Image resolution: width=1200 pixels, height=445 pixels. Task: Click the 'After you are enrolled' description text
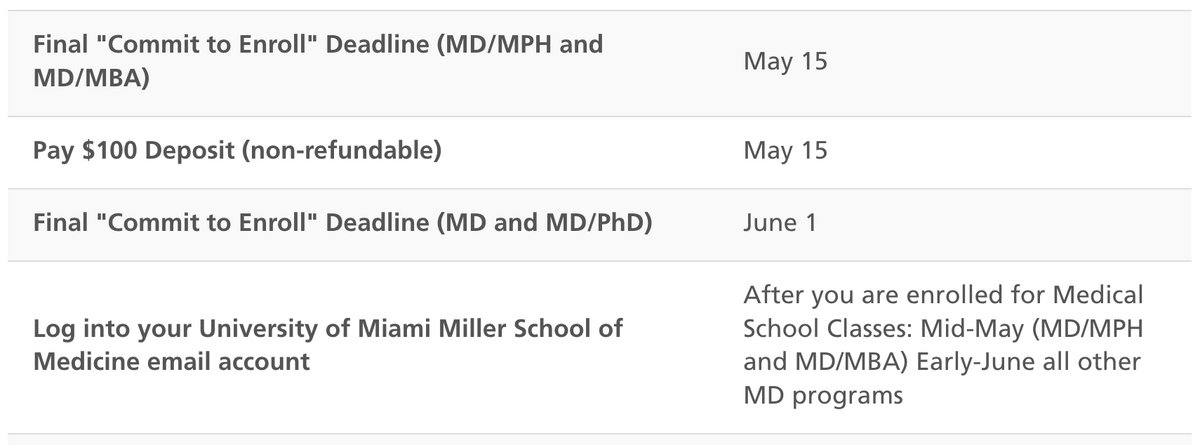943,345
